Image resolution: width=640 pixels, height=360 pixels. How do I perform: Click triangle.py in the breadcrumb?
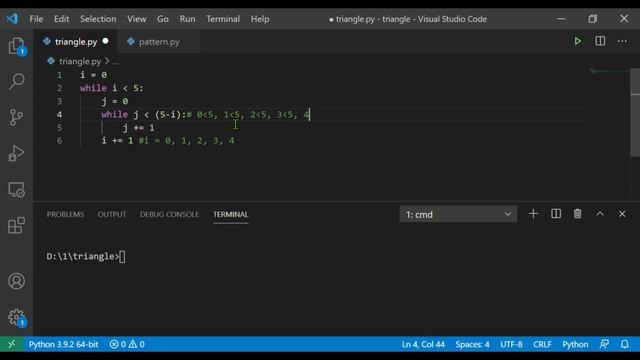[80, 61]
